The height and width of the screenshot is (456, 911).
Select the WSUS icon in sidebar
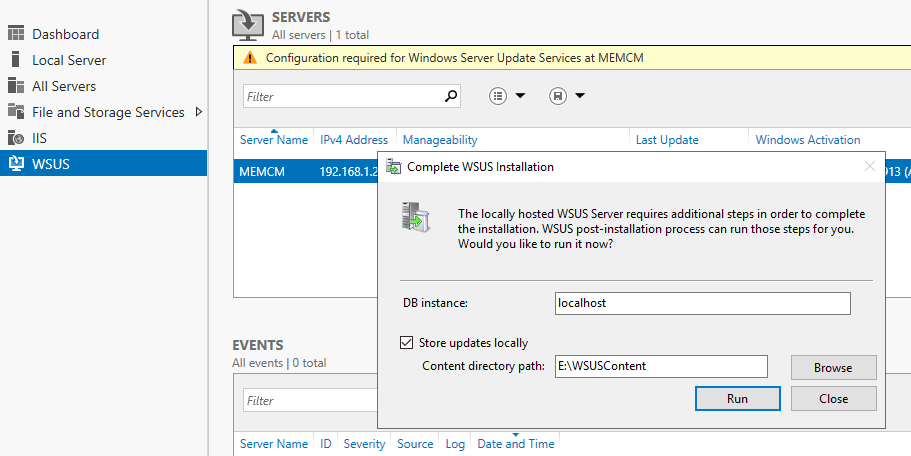coord(15,164)
